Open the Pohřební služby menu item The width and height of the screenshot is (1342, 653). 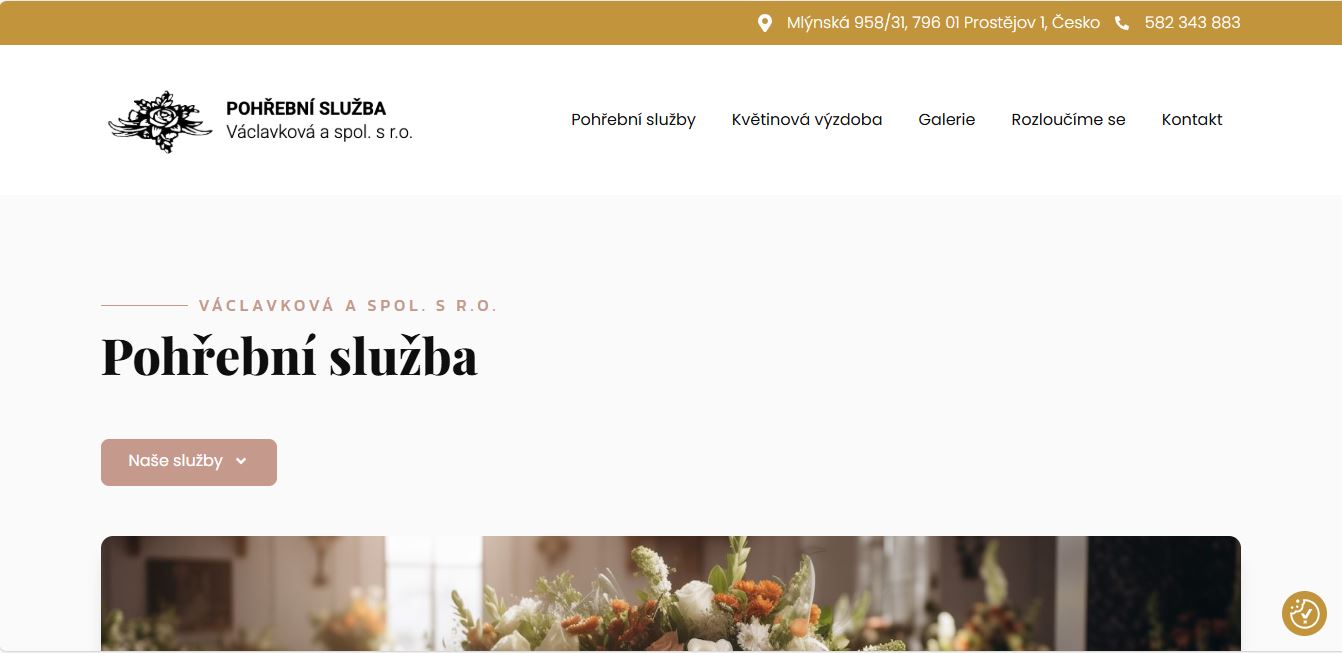point(633,120)
